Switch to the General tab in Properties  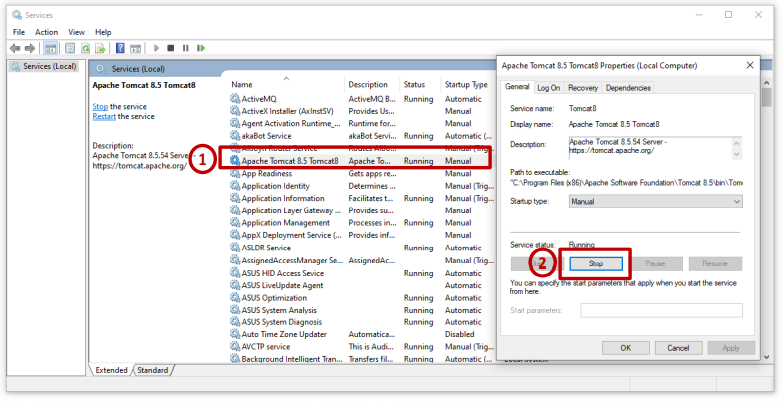517,87
